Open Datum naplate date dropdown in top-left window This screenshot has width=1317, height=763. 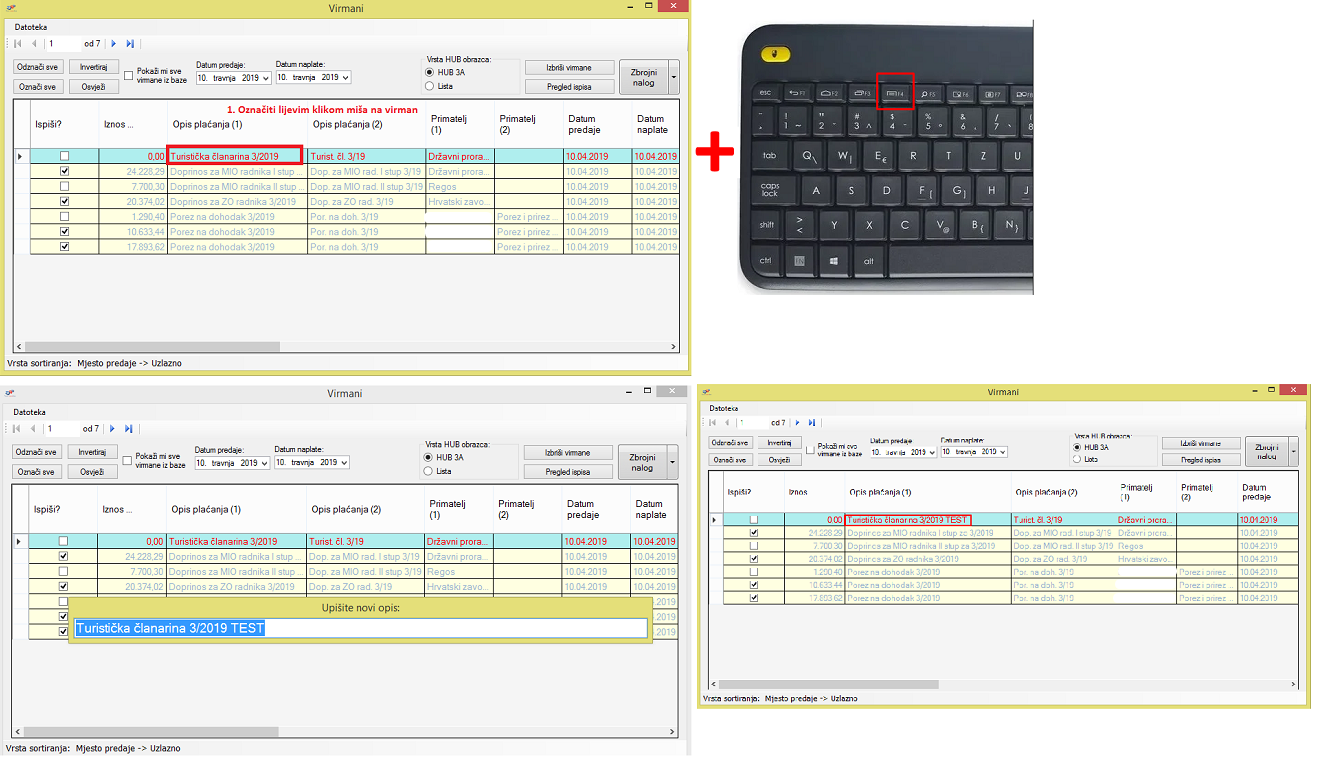point(345,77)
